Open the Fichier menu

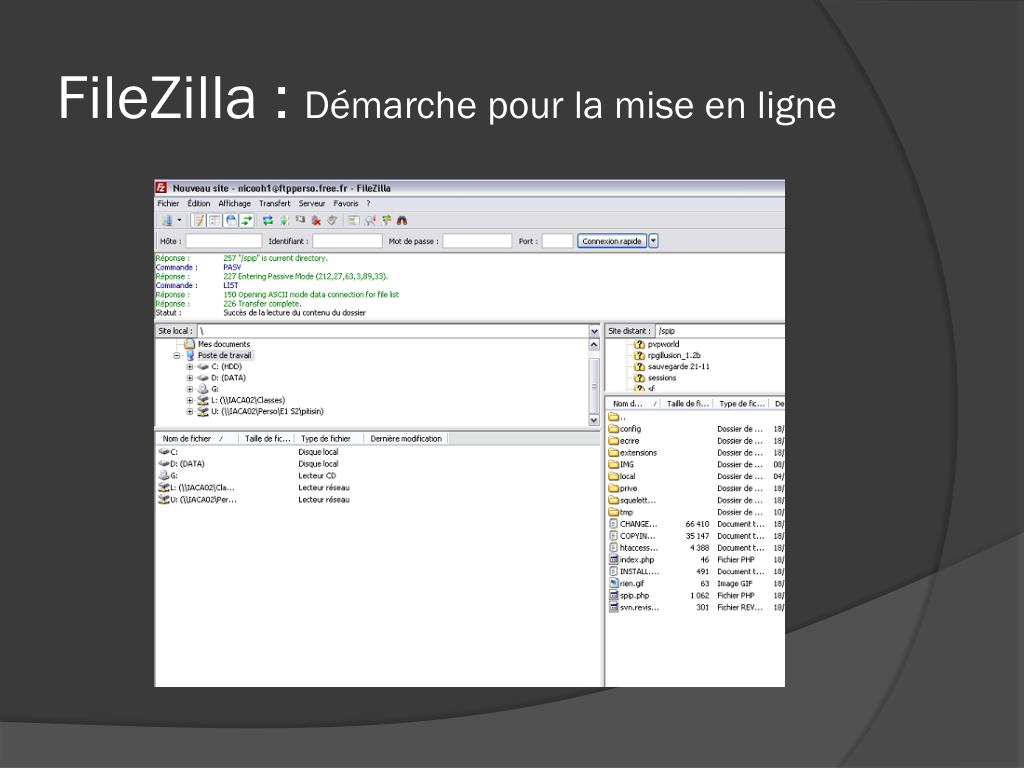coord(168,204)
